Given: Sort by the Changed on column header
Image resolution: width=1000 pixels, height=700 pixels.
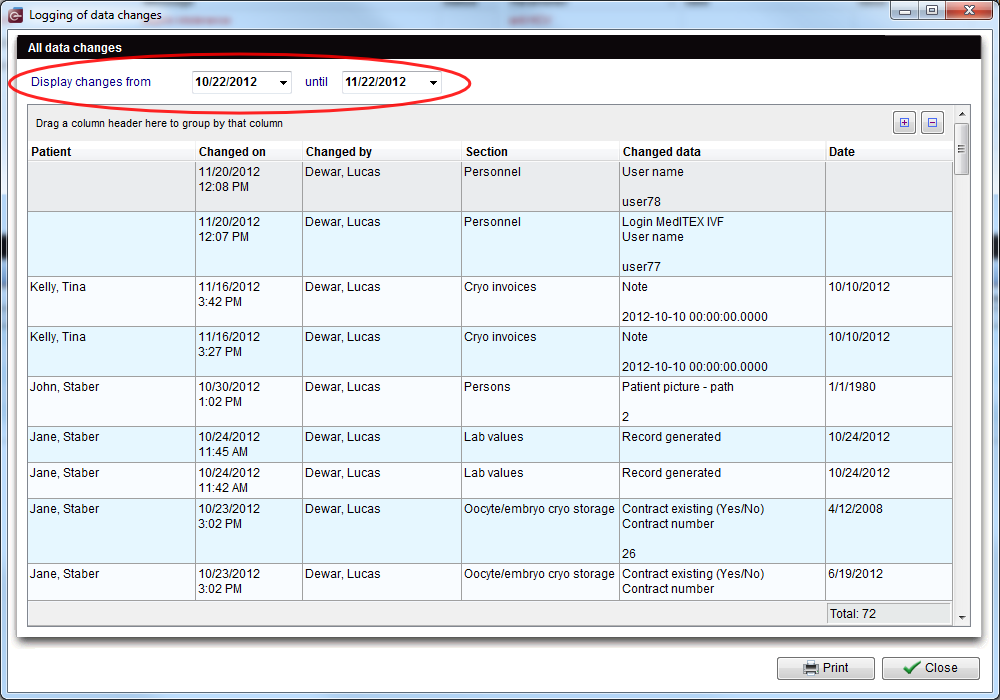Looking at the screenshot, I should coord(249,152).
